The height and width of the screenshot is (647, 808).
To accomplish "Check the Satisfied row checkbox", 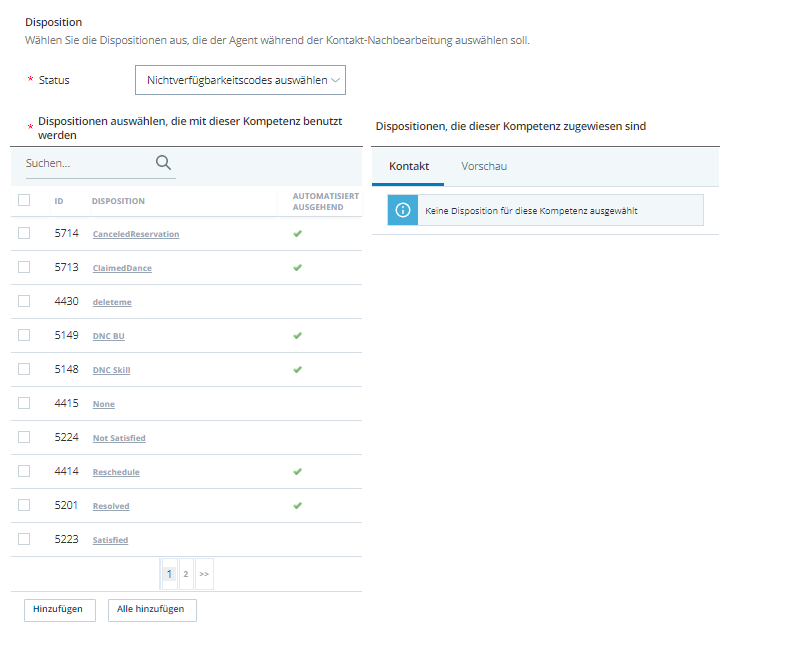I will pos(24,539).
